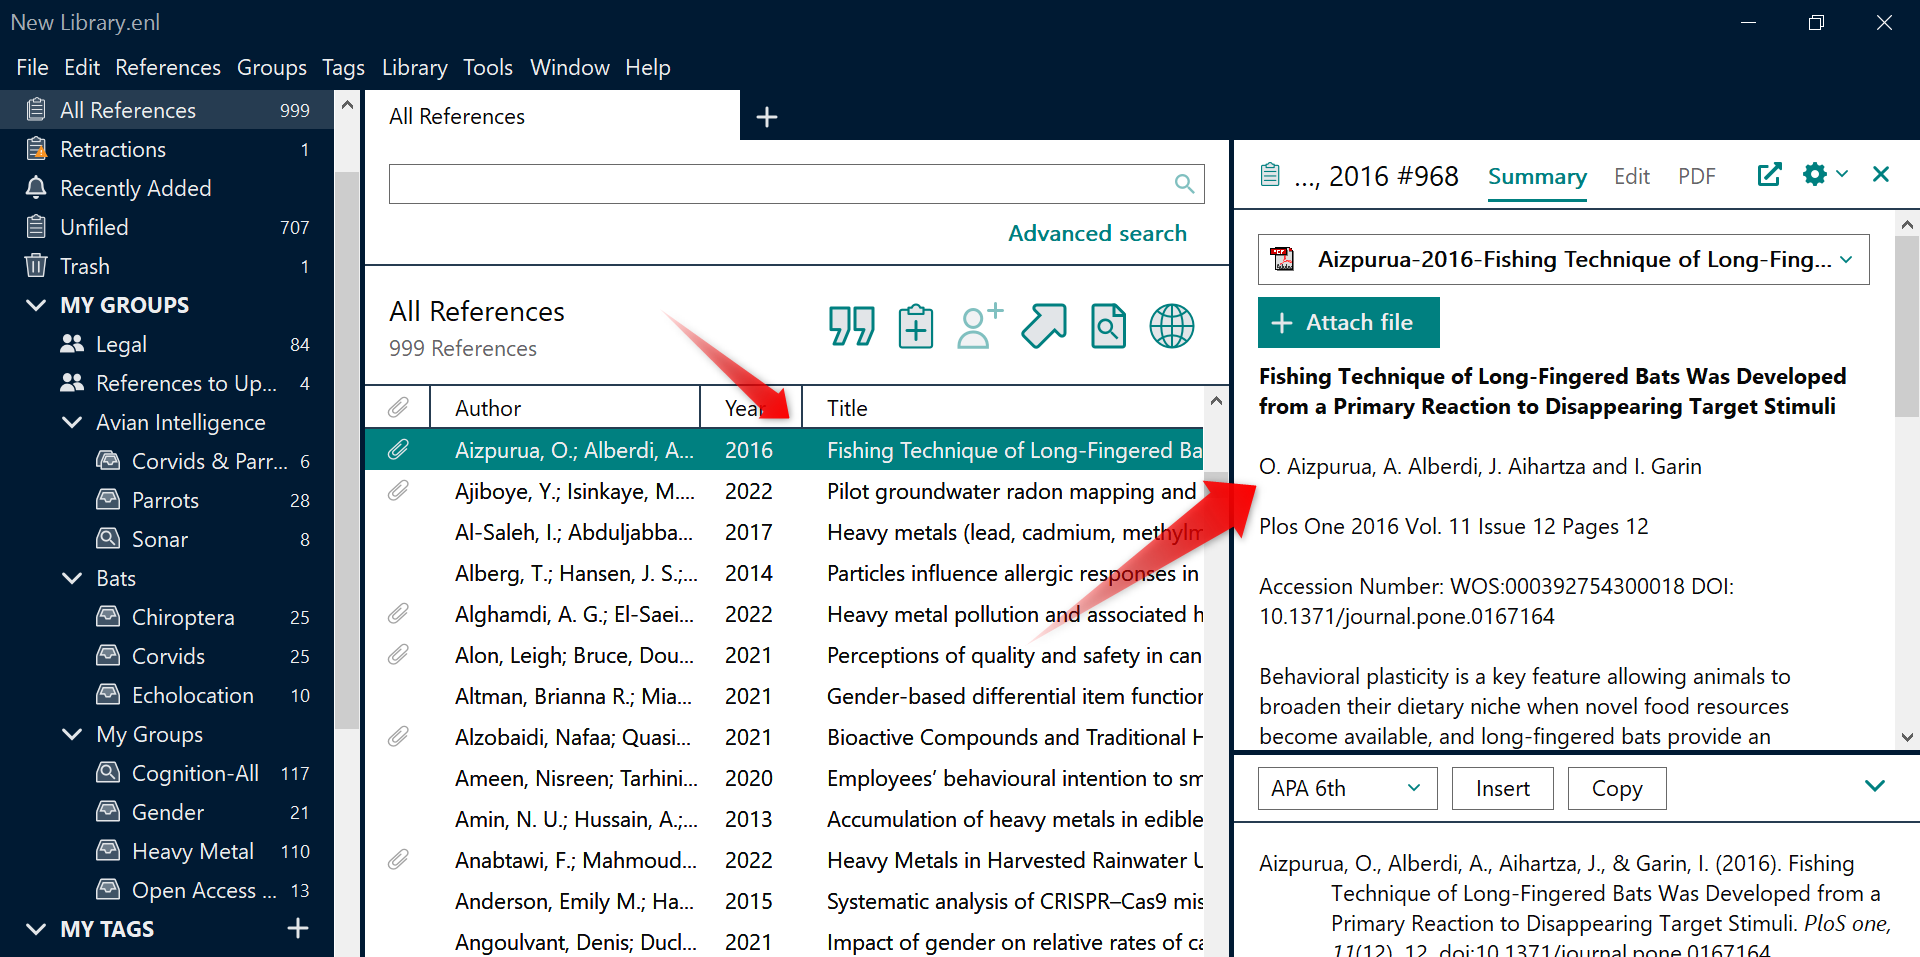
Task: Click the settings gear in the summary panel
Action: 1813,174
